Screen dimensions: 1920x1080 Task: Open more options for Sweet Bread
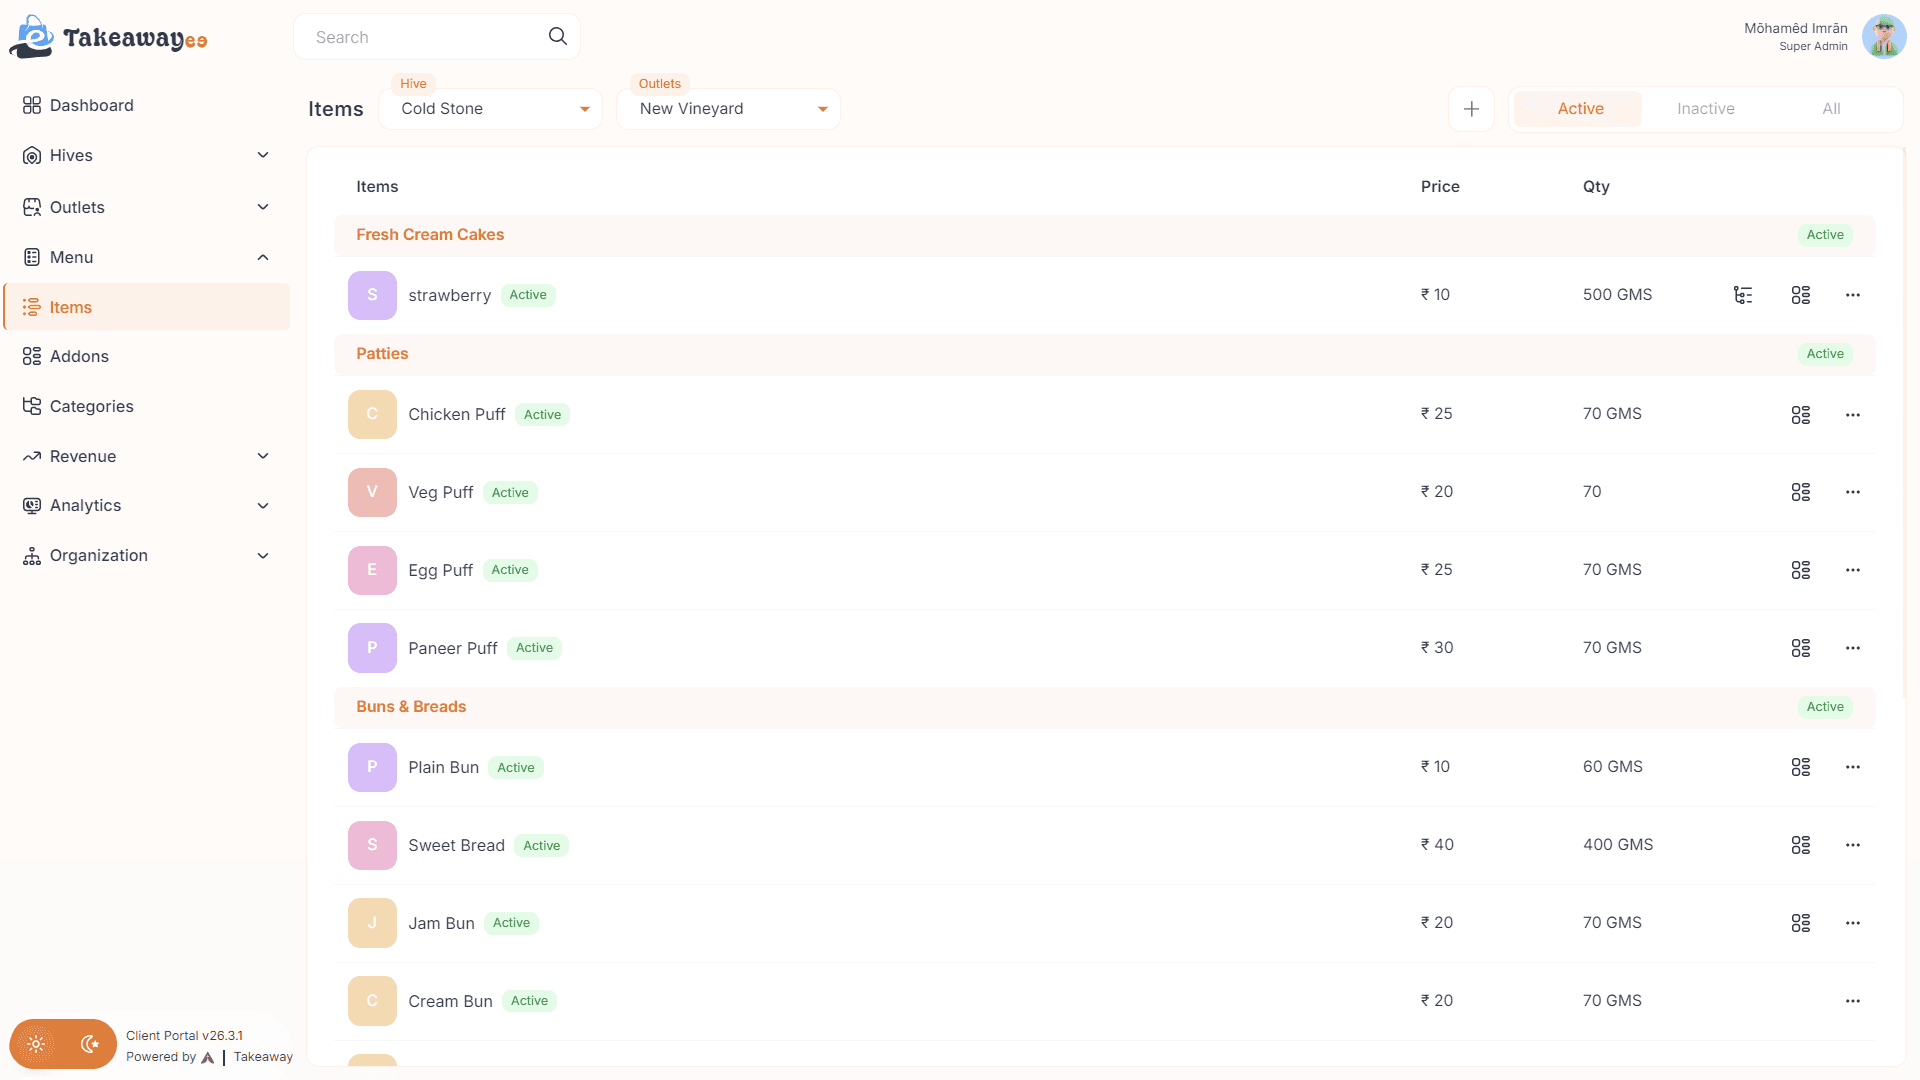(x=1853, y=845)
